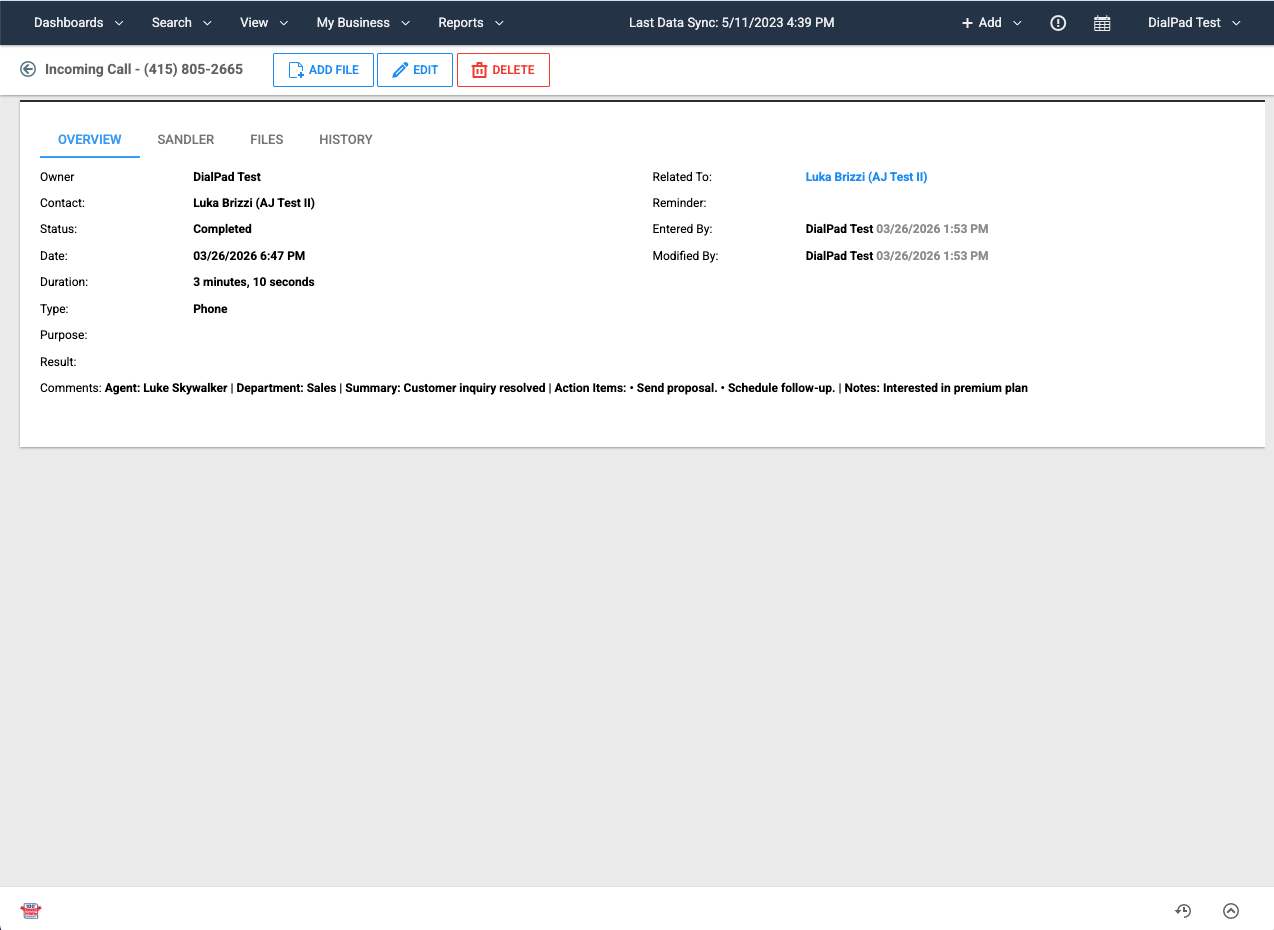Screen dimensions: 1274x930
Task: Click the Add File button
Action: coord(323,70)
